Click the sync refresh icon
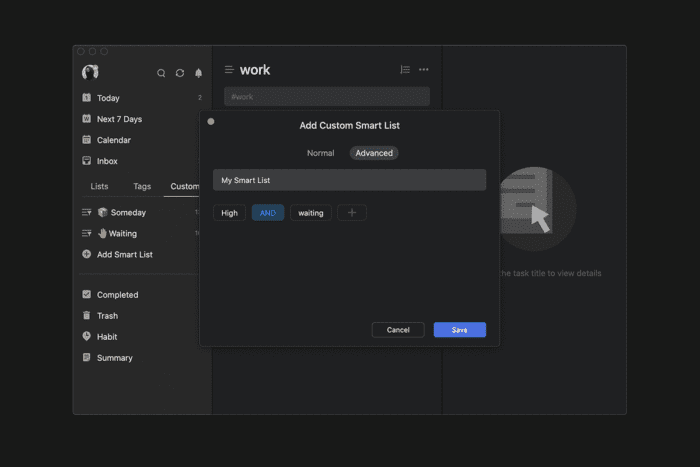The image size is (700, 467). tap(180, 73)
